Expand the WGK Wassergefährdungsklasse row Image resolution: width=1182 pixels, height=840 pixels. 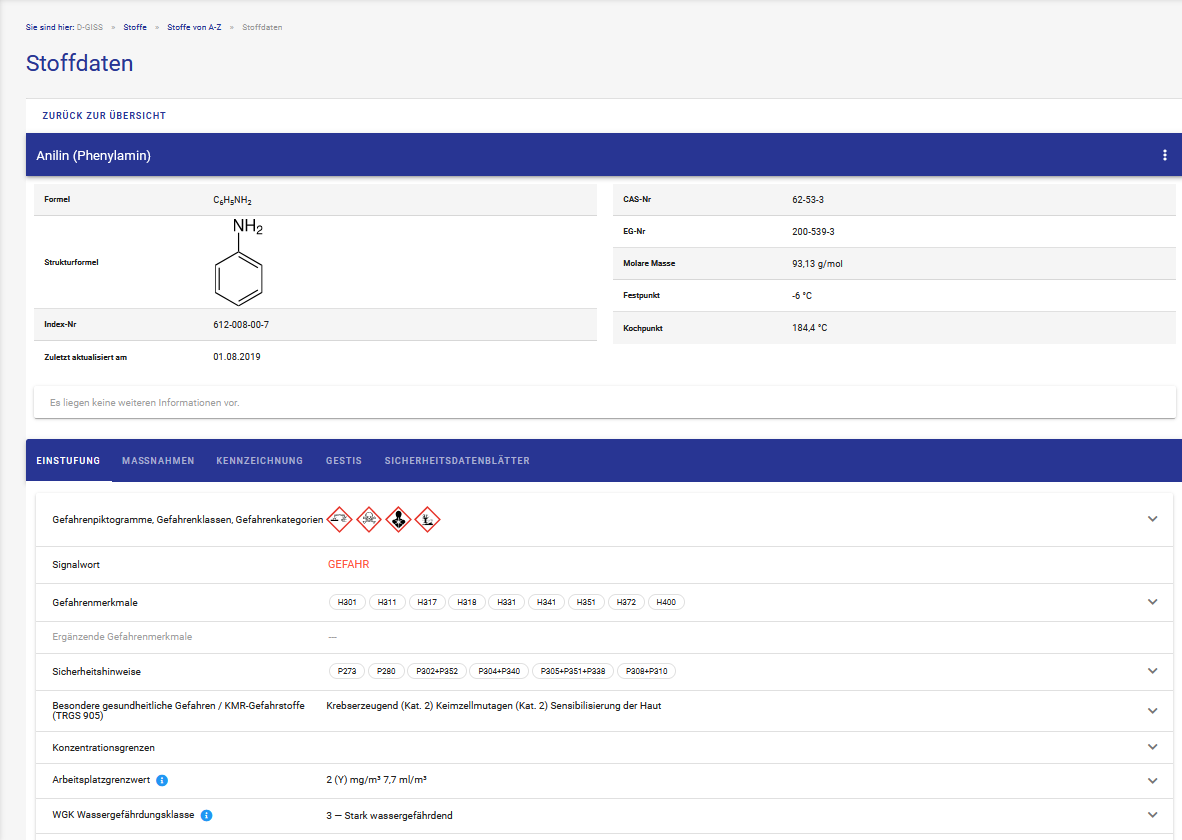[x=1153, y=815]
